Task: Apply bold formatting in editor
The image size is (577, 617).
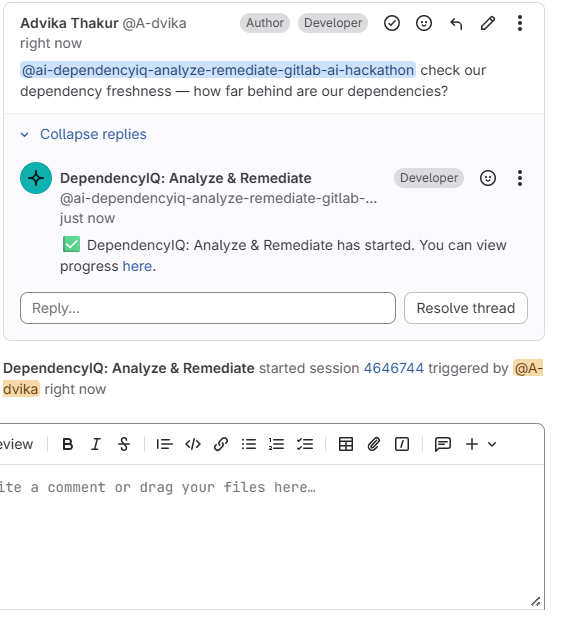Action: click(x=68, y=444)
